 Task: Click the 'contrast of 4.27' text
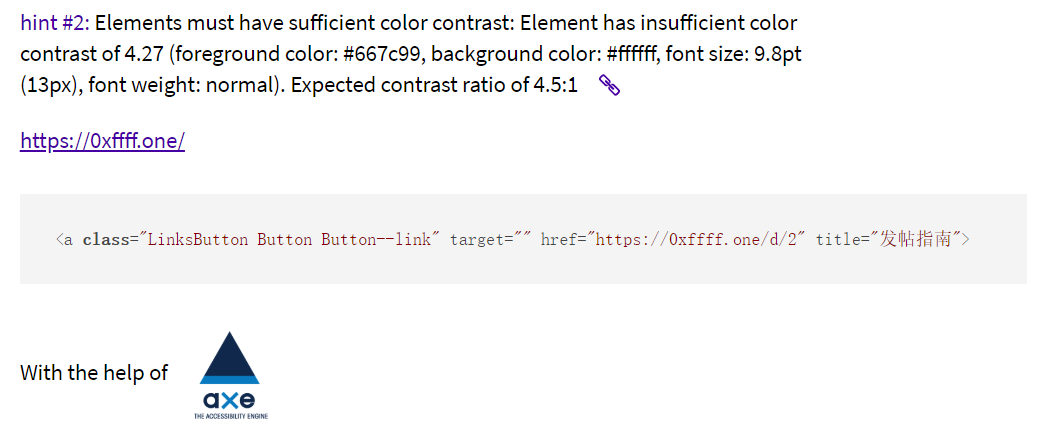(x=92, y=54)
